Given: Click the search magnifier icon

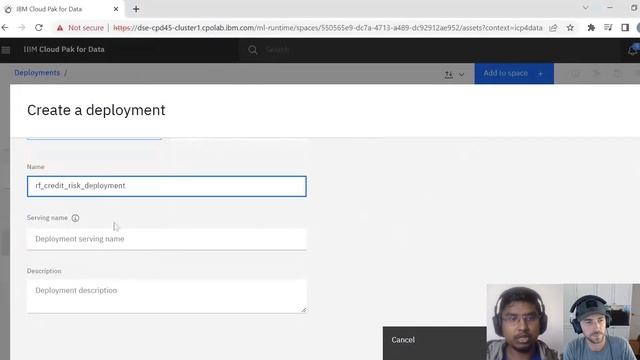Looking at the screenshot, I should 253,50.
